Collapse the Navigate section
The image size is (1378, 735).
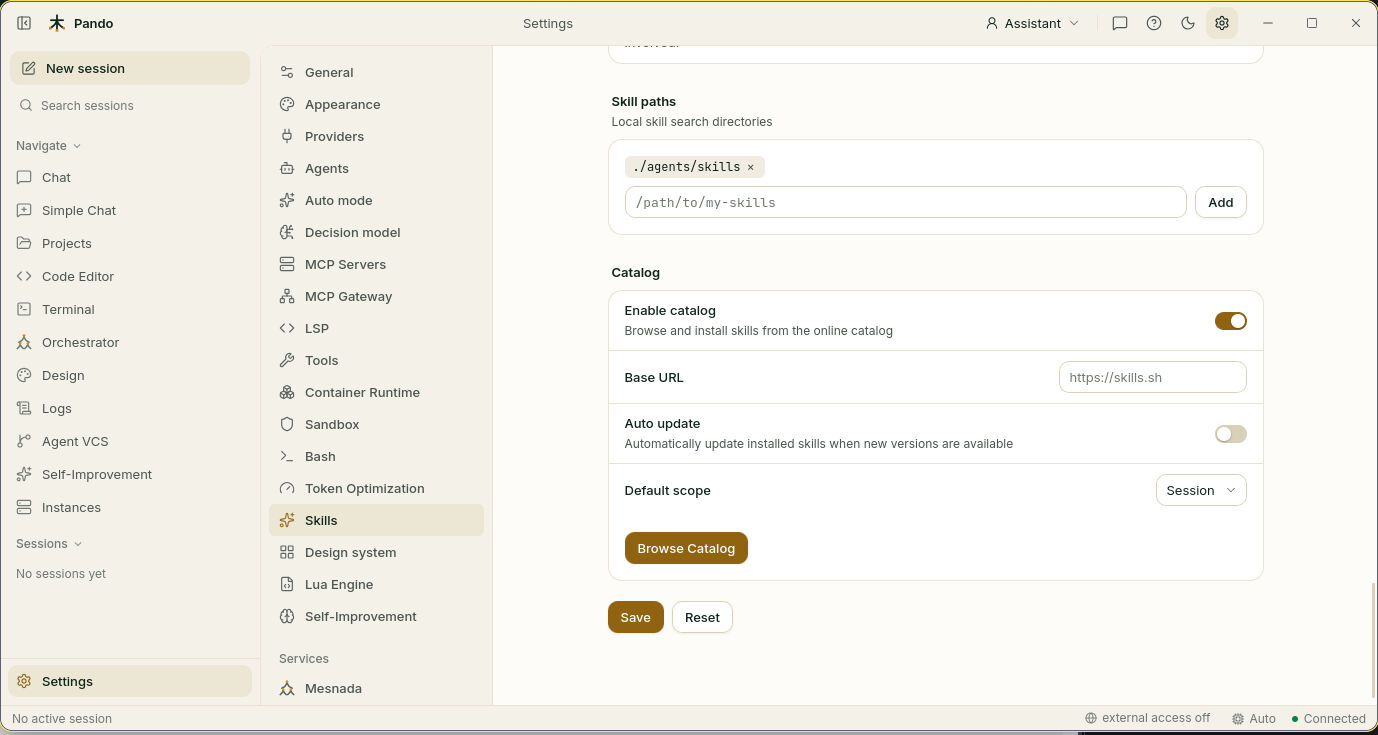click(x=48, y=145)
